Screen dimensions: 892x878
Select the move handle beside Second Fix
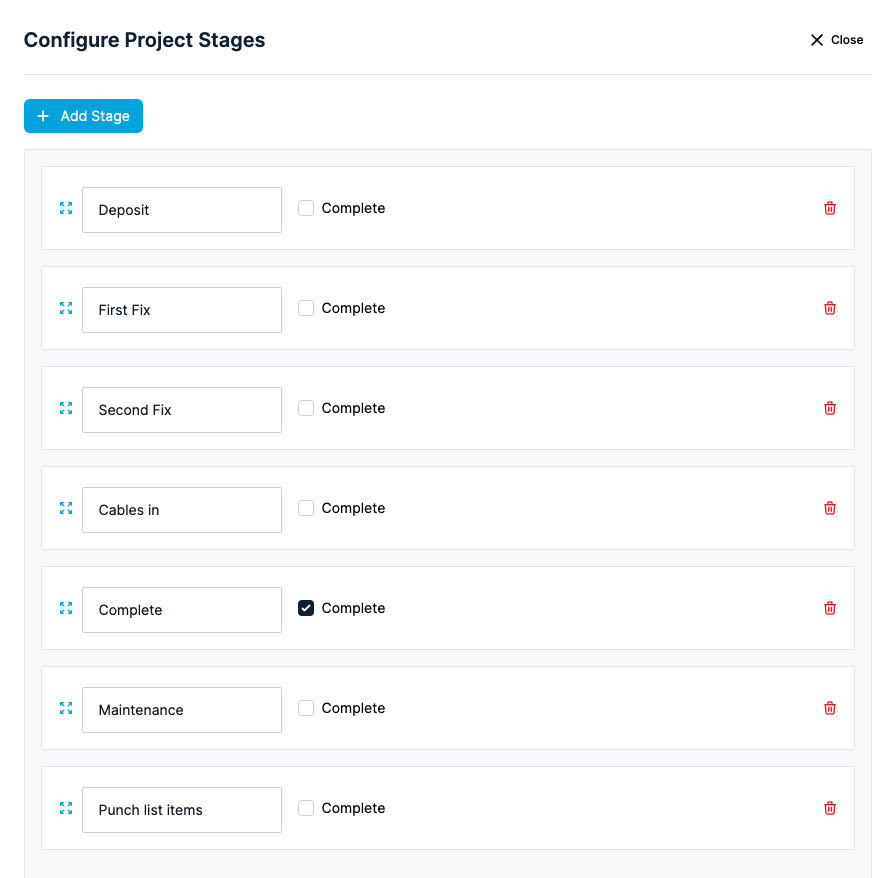[x=66, y=408]
